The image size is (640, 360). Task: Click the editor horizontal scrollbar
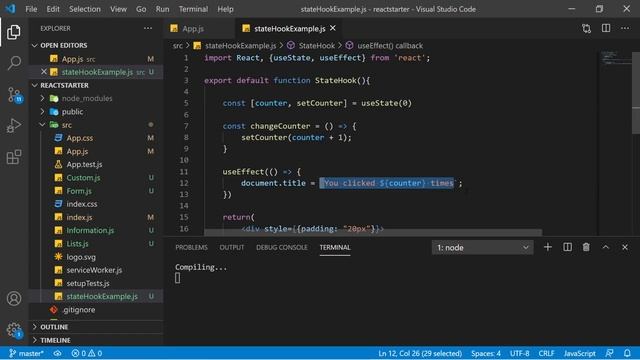pyautogui.click(x=373, y=233)
